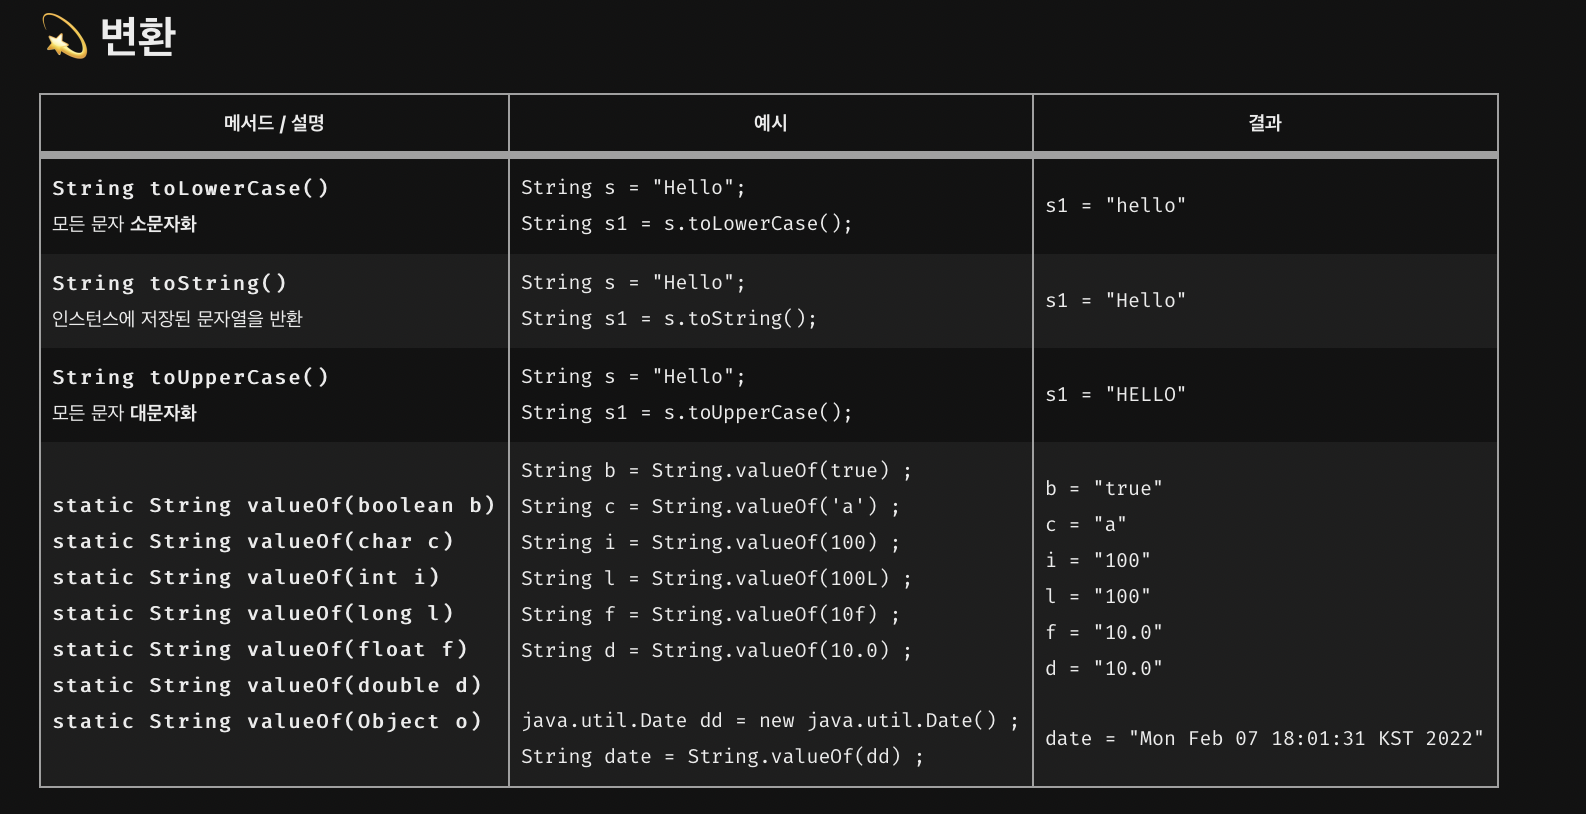This screenshot has height=814, width=1586.
Task: Click the java.util.Date dd example line
Action: point(770,720)
